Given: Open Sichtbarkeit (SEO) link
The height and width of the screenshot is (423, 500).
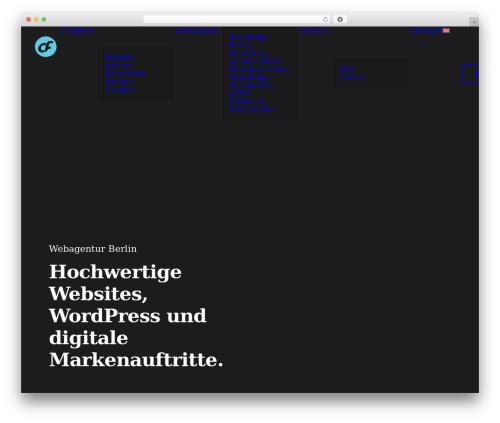Looking at the screenshot, I should (251, 89).
